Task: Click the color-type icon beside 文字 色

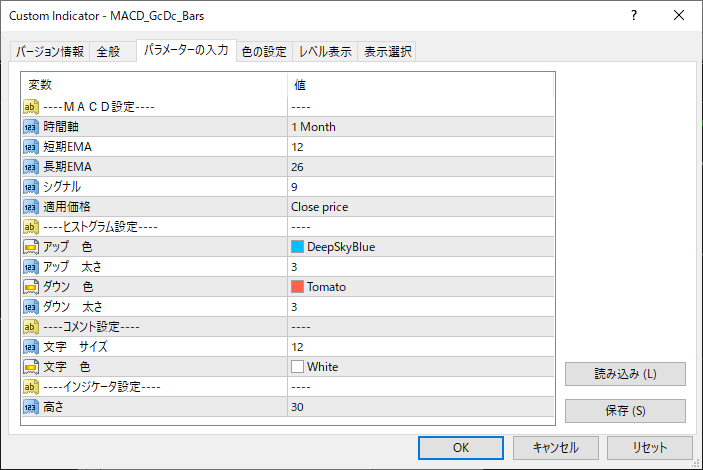Action: coord(31,367)
